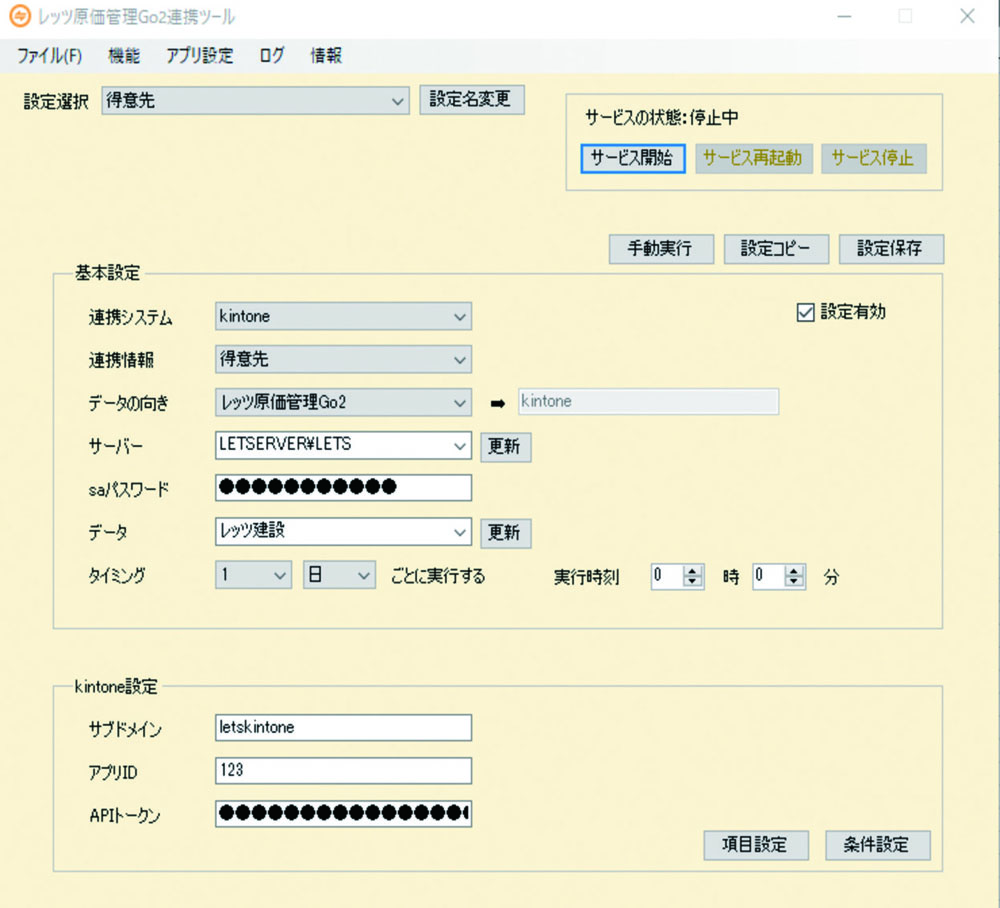Viewport: 1000px width, 908px height.
Task: Click the read-only kintone destination field
Action: point(648,402)
